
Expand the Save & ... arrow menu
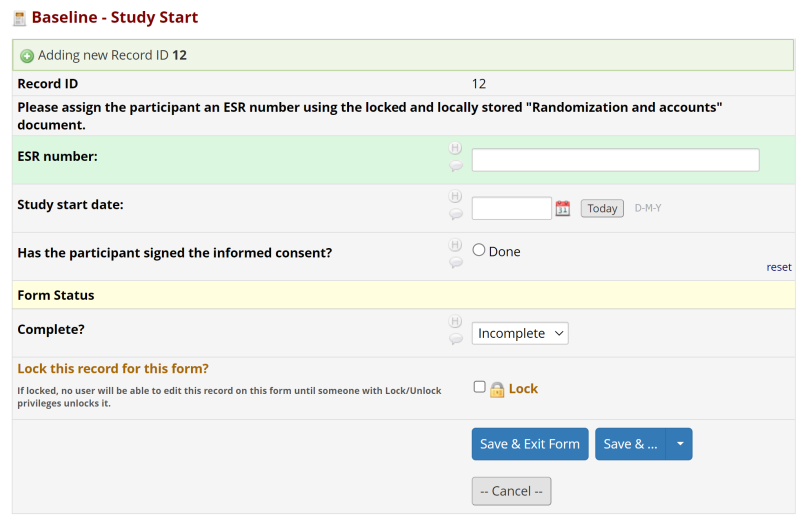(680, 444)
